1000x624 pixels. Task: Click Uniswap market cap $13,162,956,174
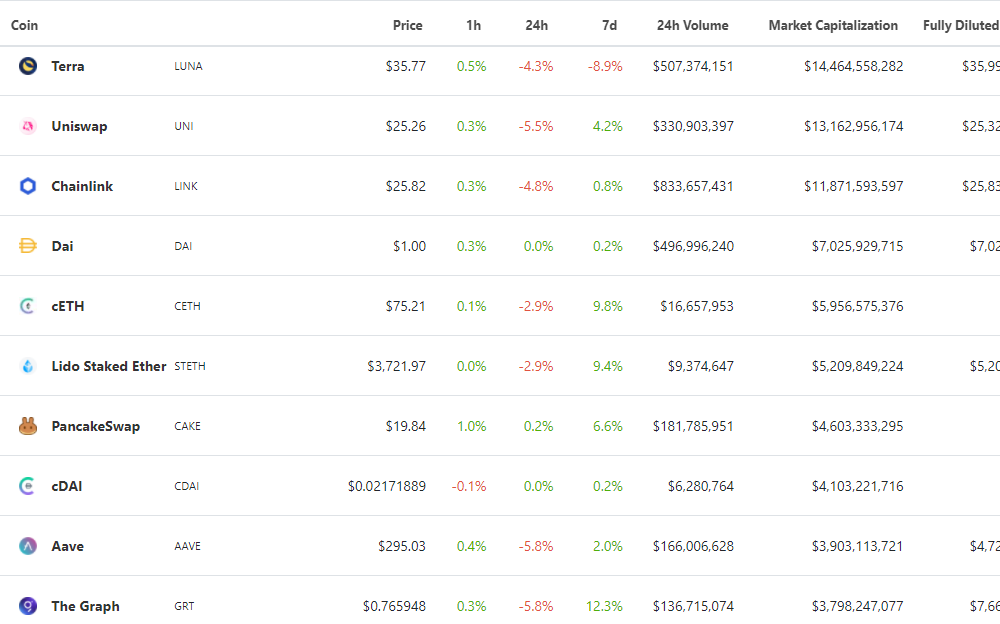[x=853, y=126]
